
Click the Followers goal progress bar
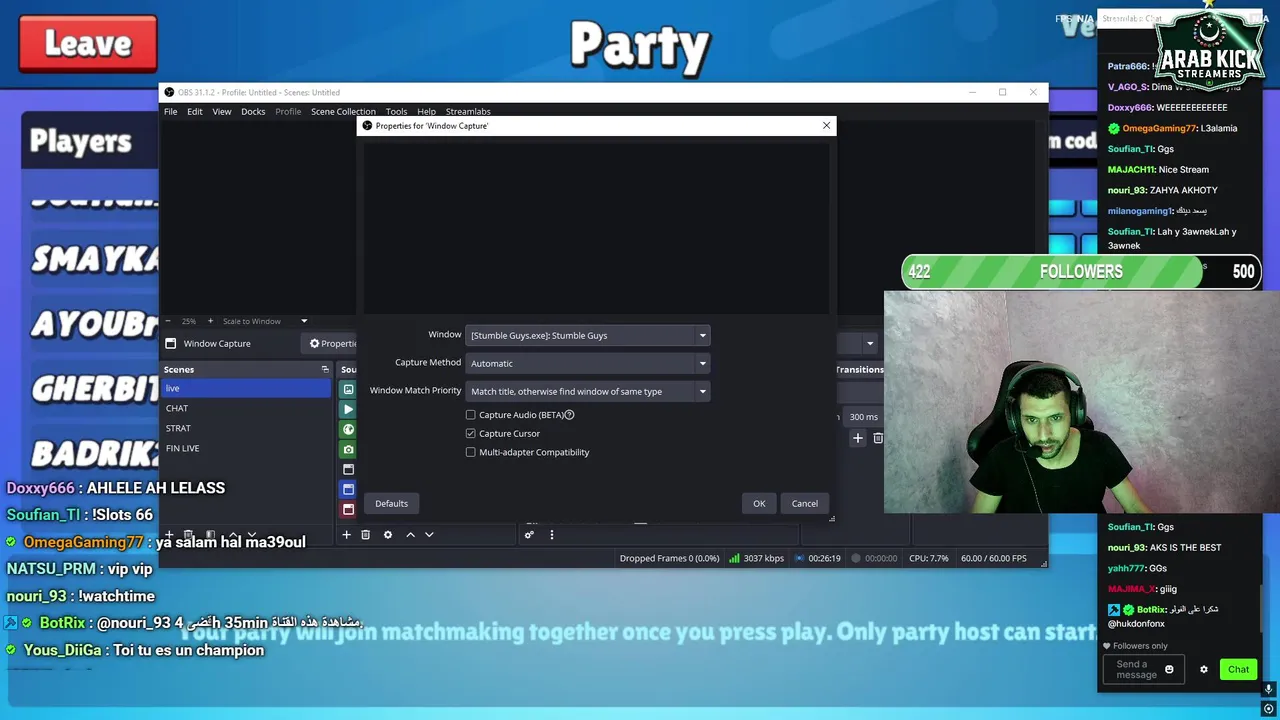pos(1081,272)
